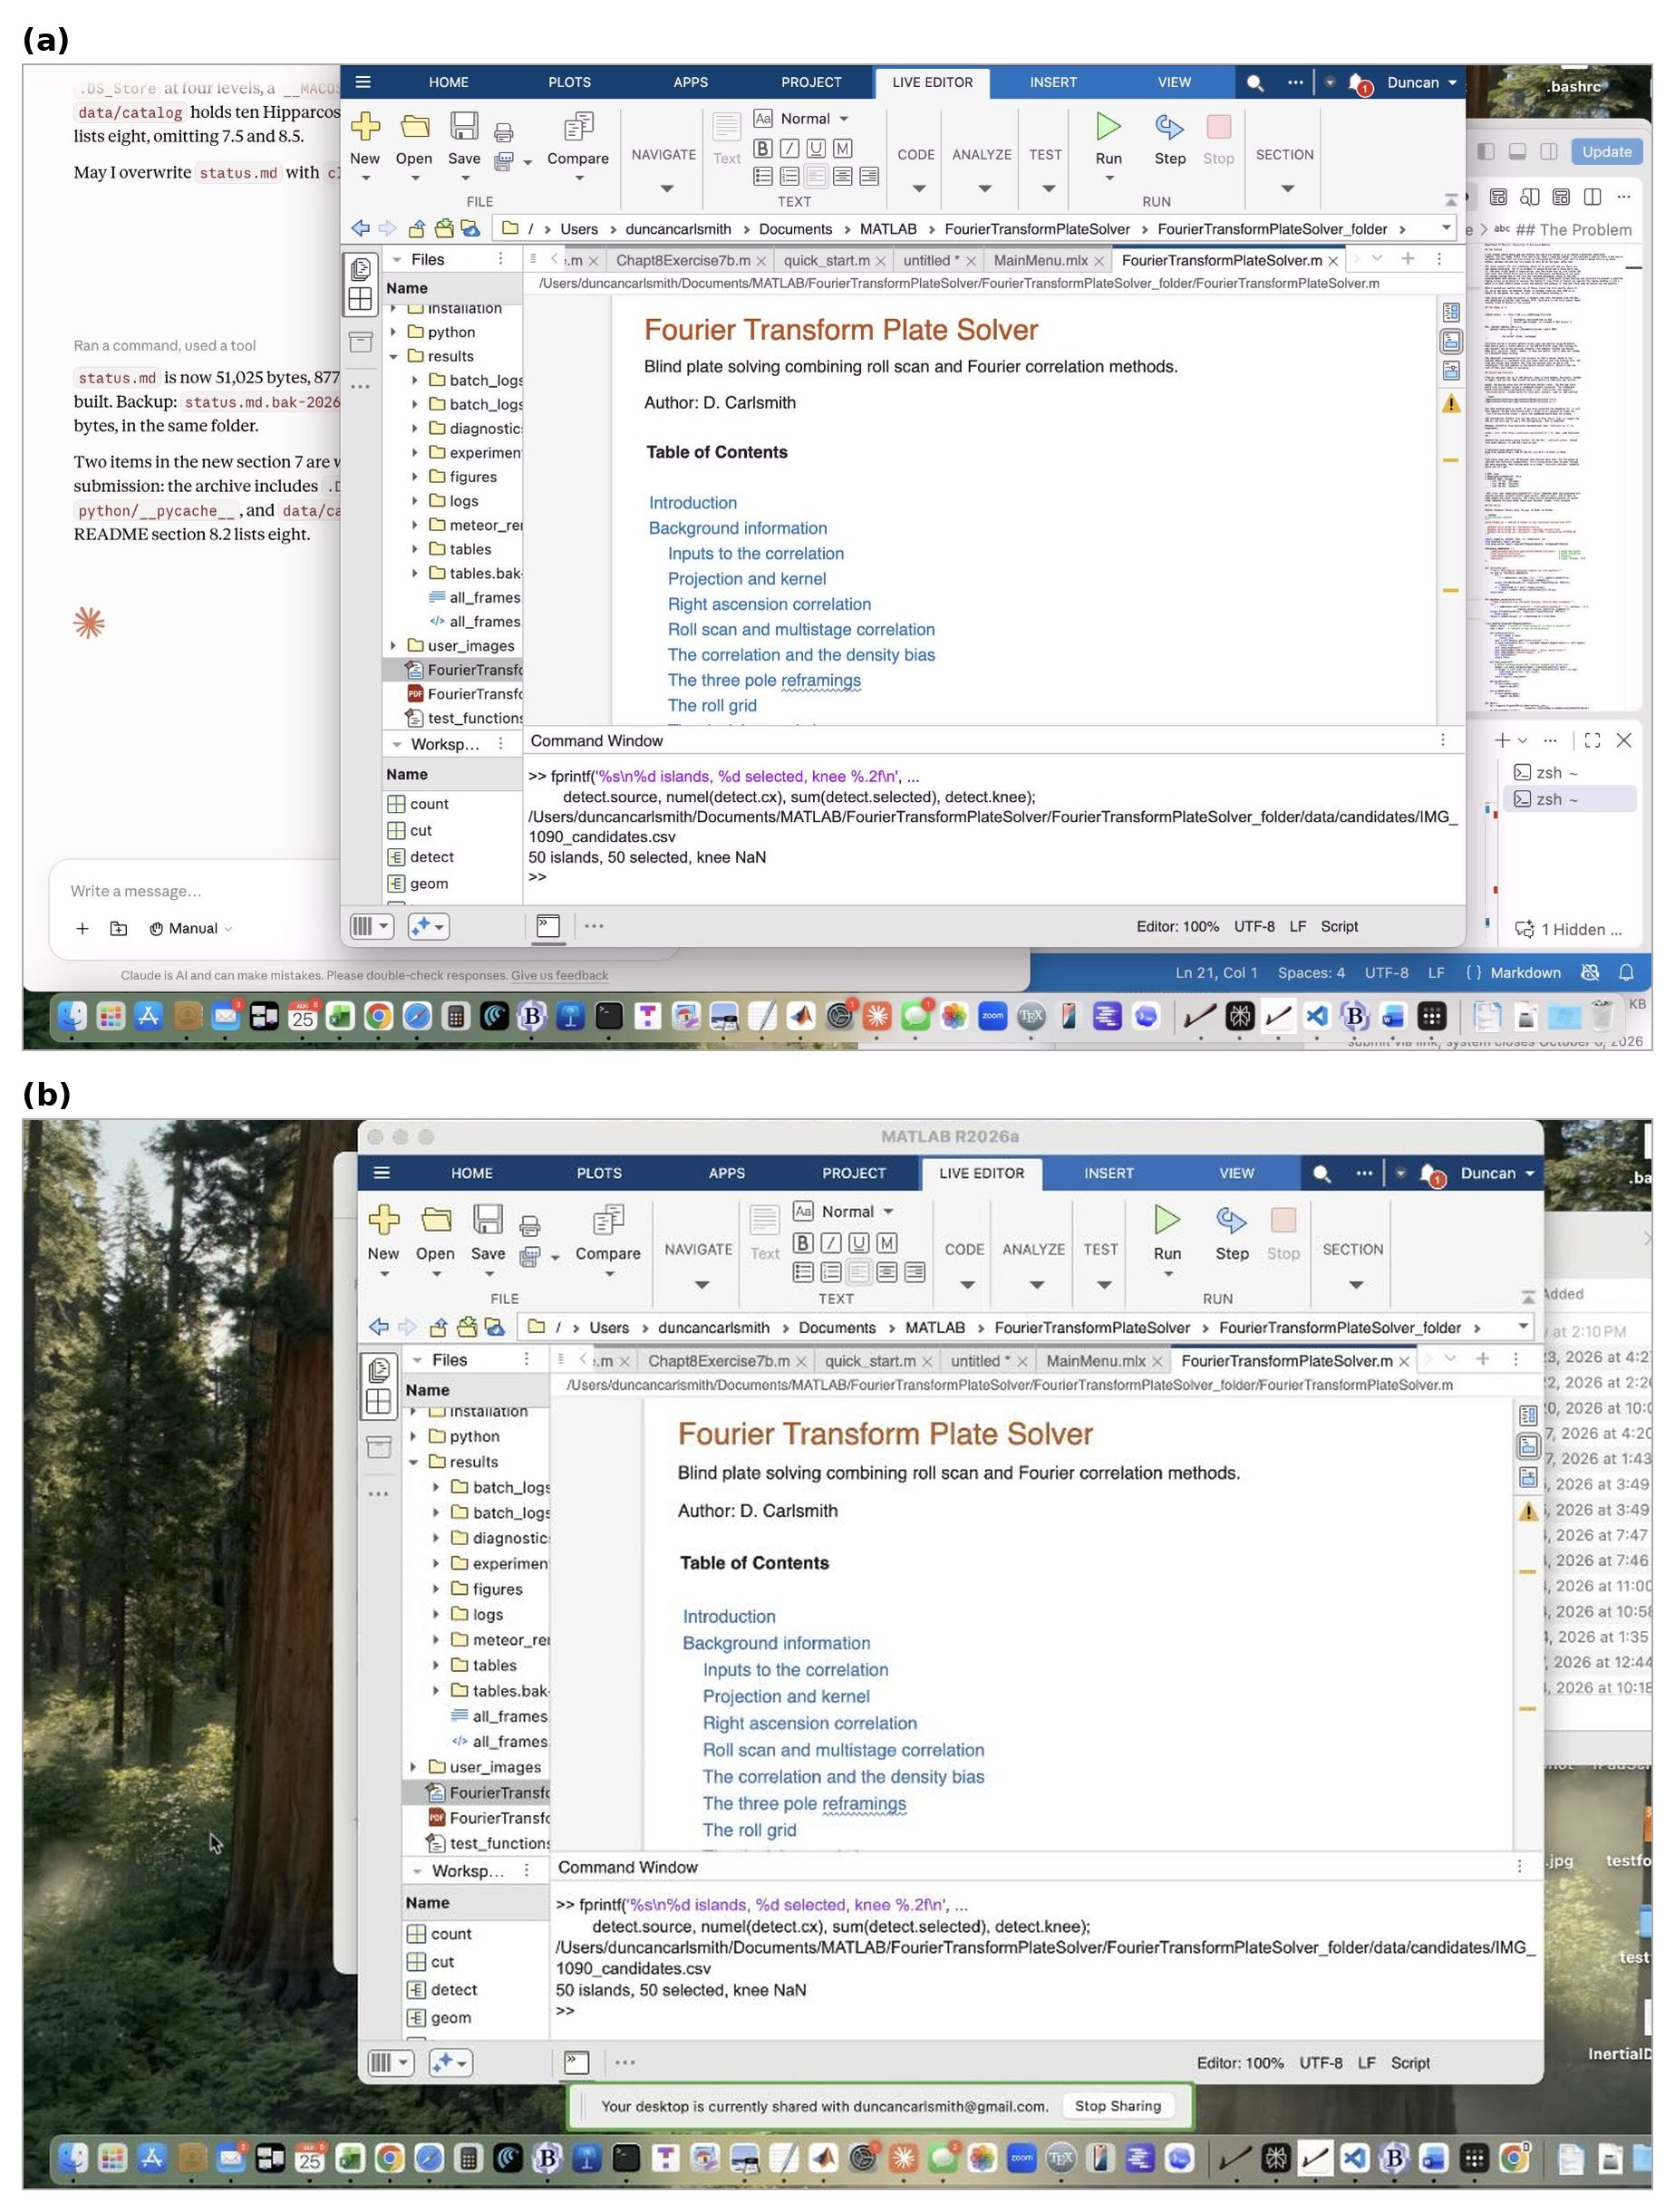In panel (a), select the output on right view

(x=1451, y=313)
